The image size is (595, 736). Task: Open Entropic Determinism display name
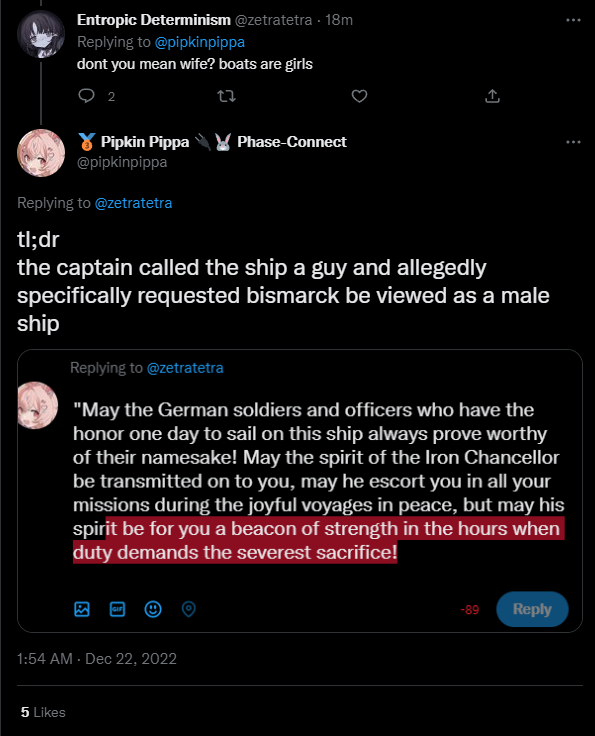tap(154, 20)
